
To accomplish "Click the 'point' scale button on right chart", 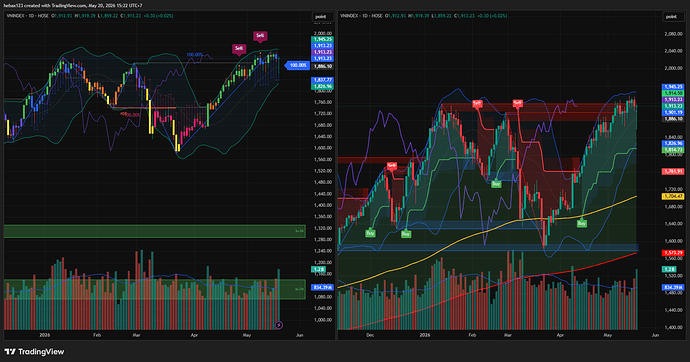I will (x=672, y=17).
